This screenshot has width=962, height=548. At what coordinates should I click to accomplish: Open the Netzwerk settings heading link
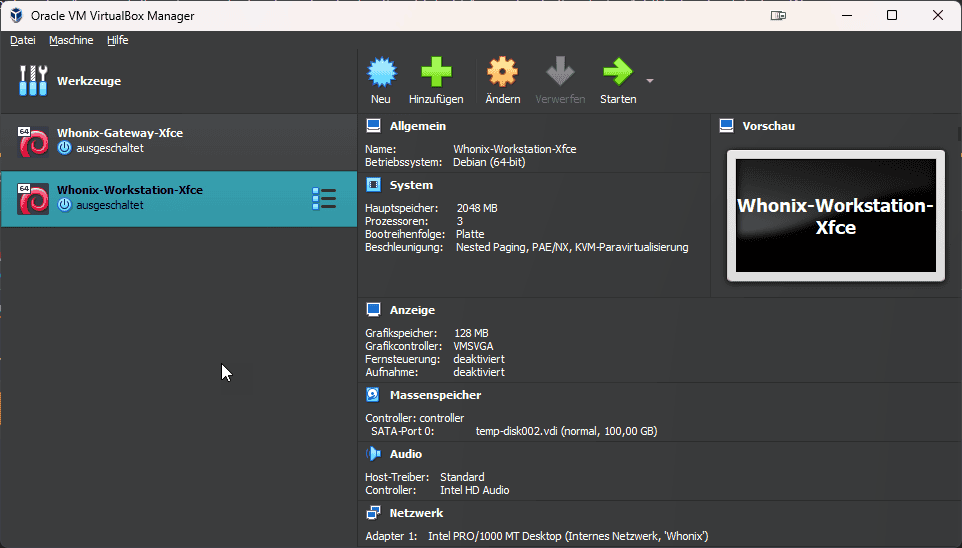point(416,512)
